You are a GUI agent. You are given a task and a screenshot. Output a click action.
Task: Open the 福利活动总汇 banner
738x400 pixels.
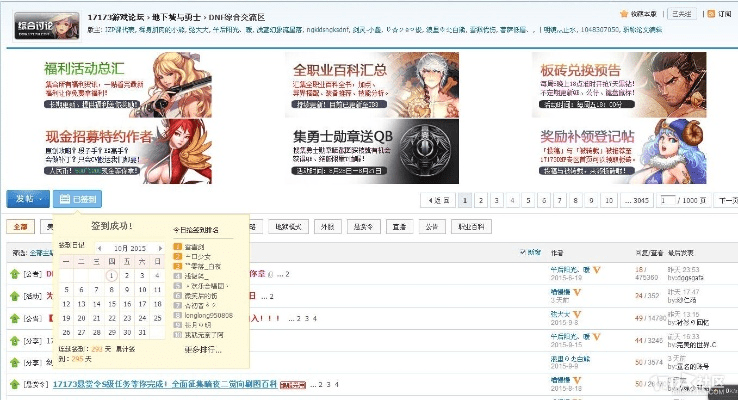(x=127, y=85)
